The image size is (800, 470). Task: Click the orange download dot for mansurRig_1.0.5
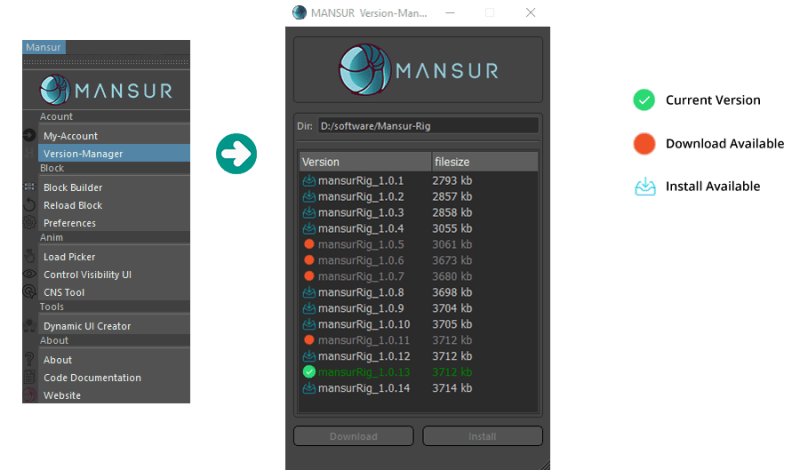309,244
